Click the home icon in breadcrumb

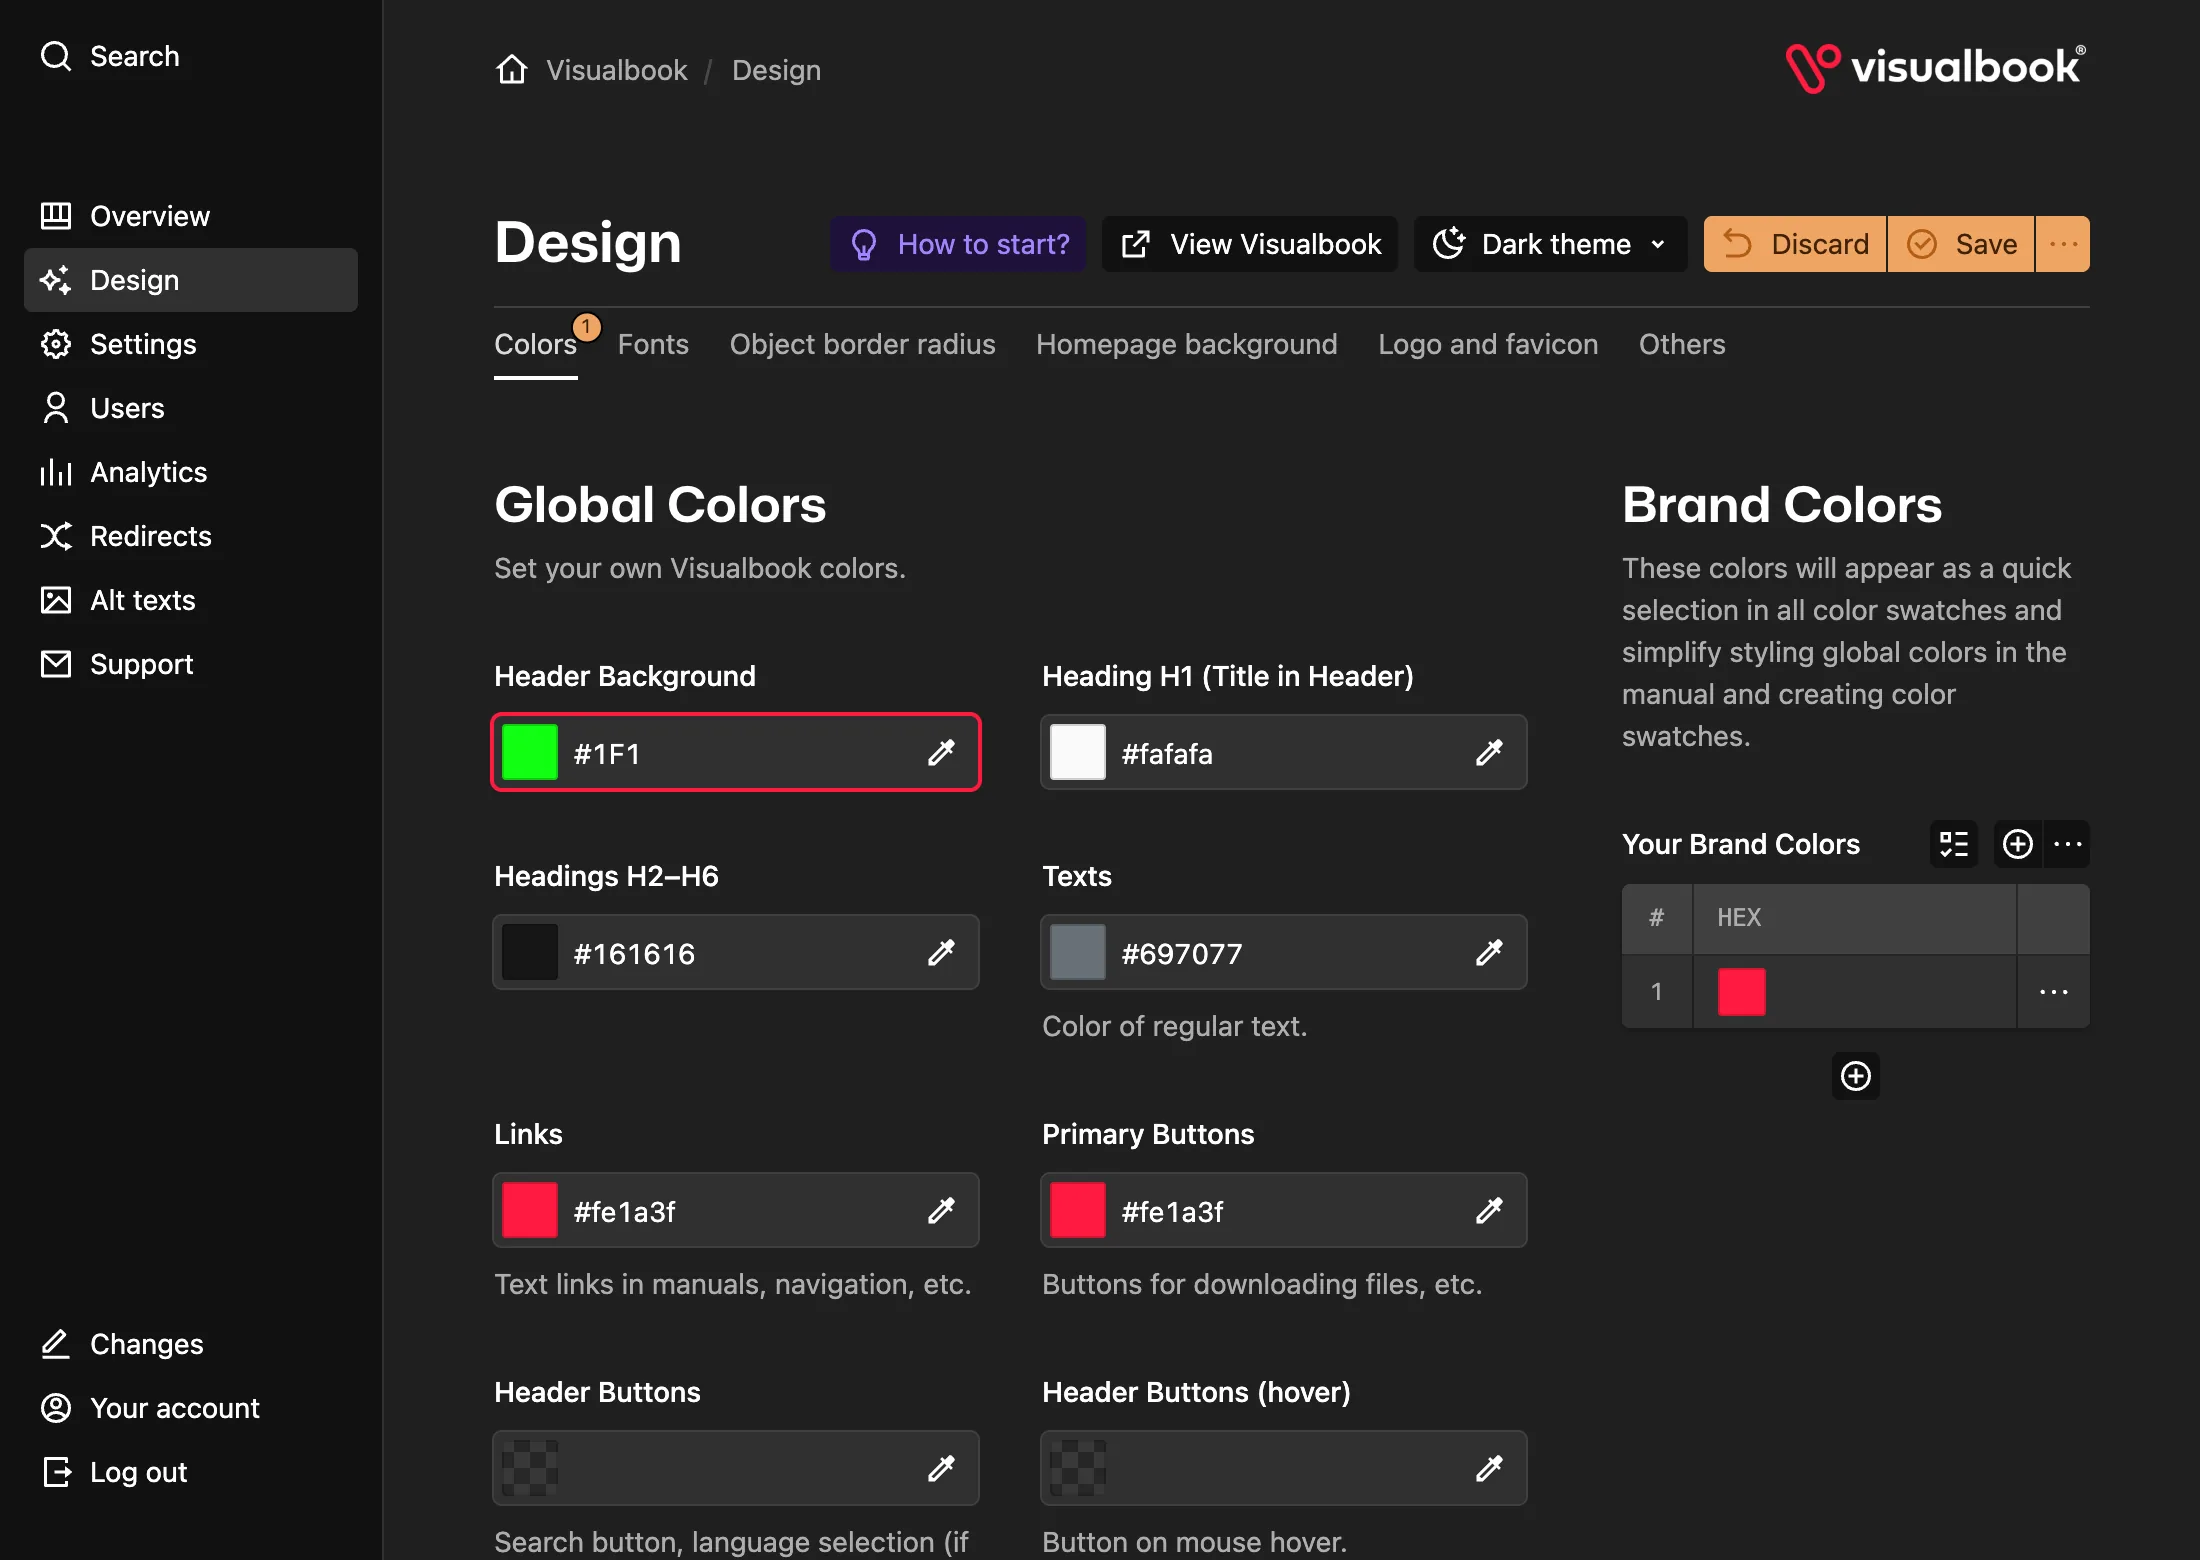(511, 70)
